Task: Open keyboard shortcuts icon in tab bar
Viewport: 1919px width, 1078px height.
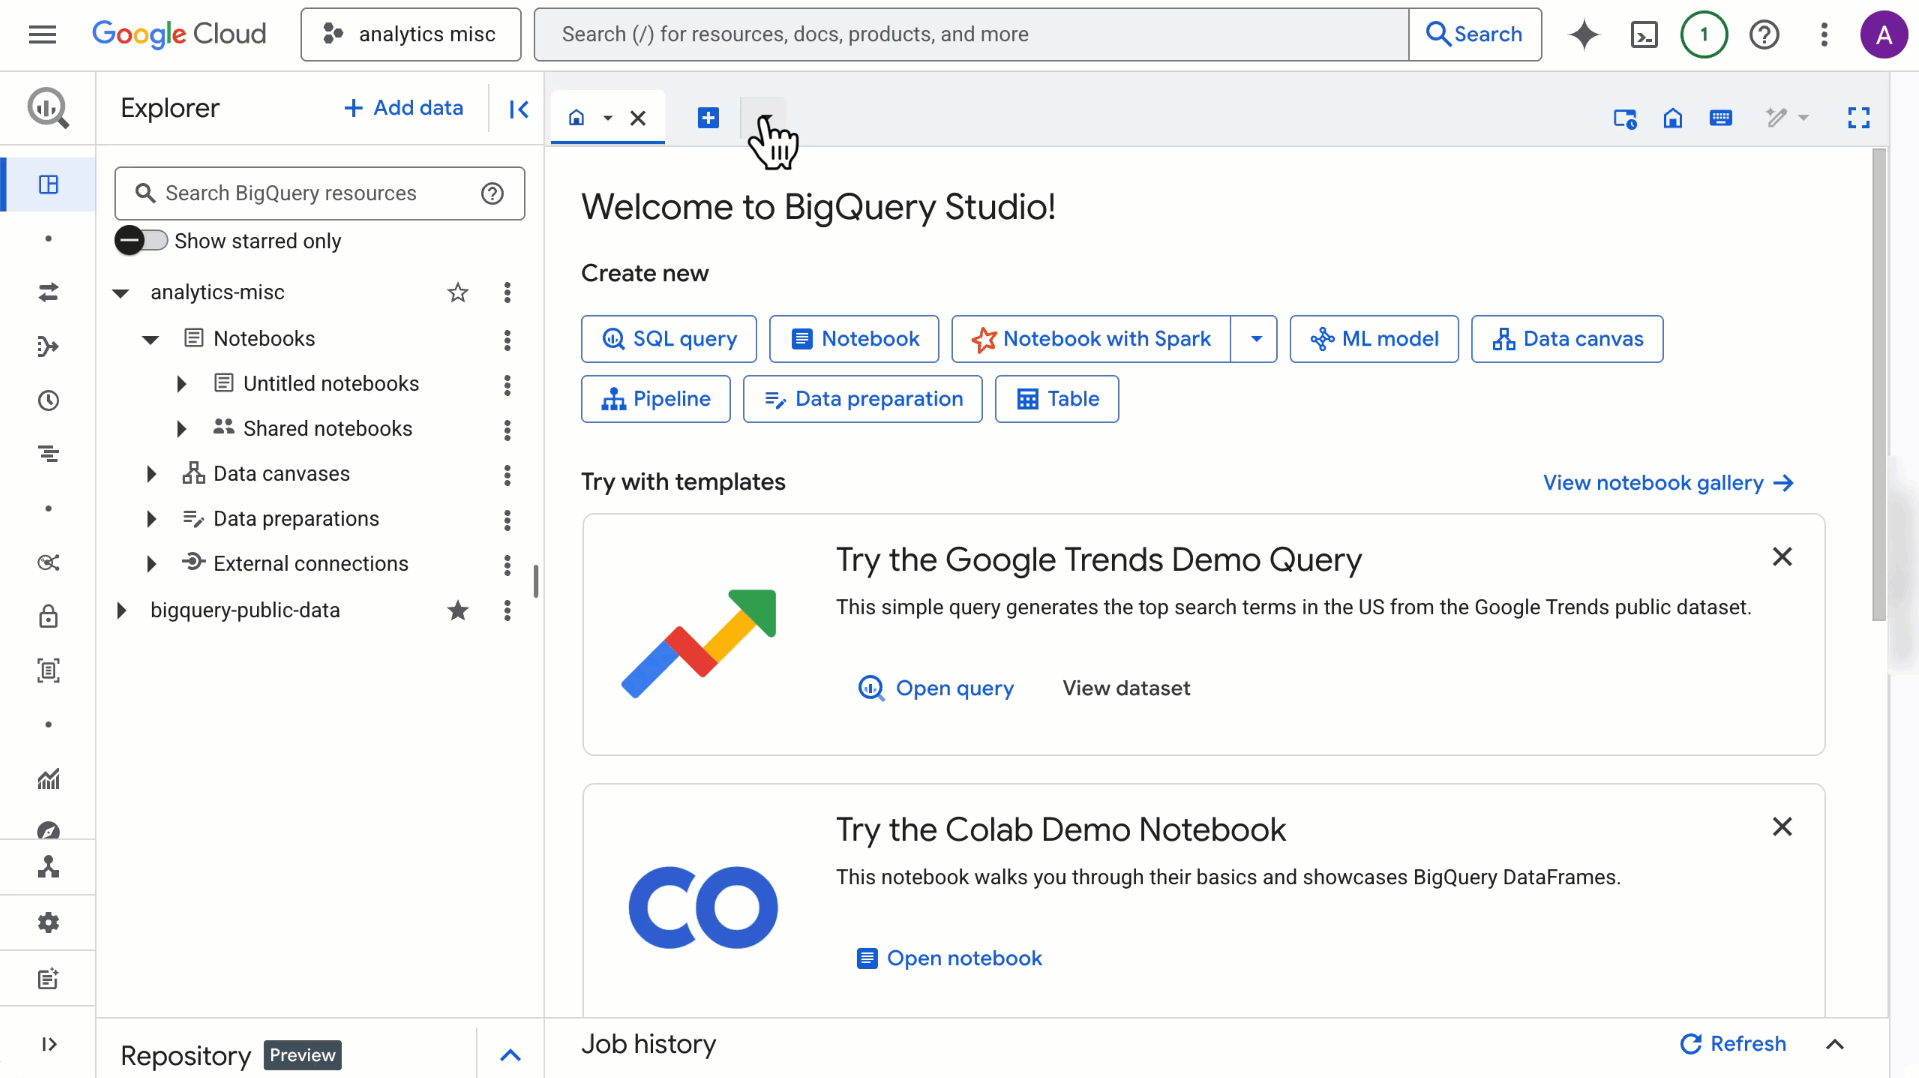Action: pos(1720,118)
